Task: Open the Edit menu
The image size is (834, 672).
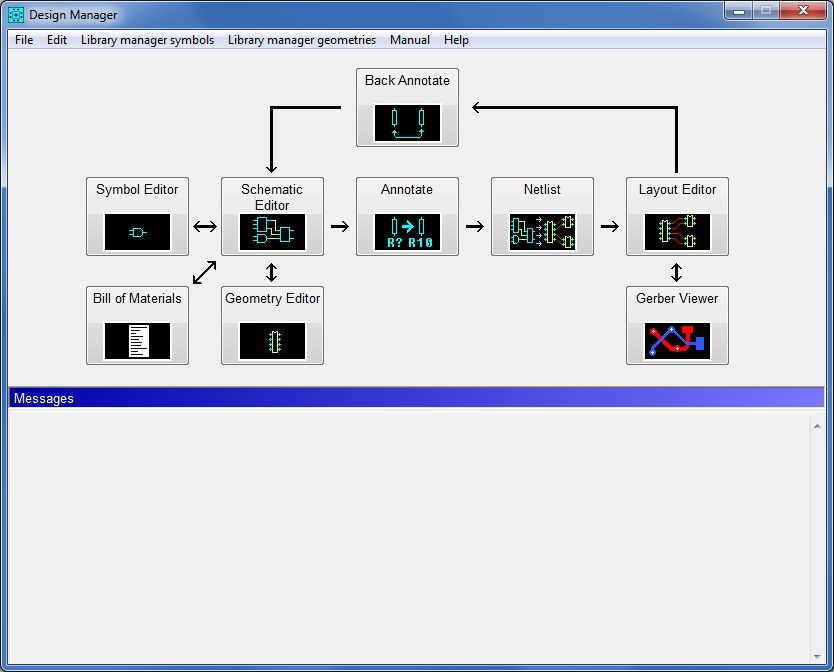Action: [57, 40]
